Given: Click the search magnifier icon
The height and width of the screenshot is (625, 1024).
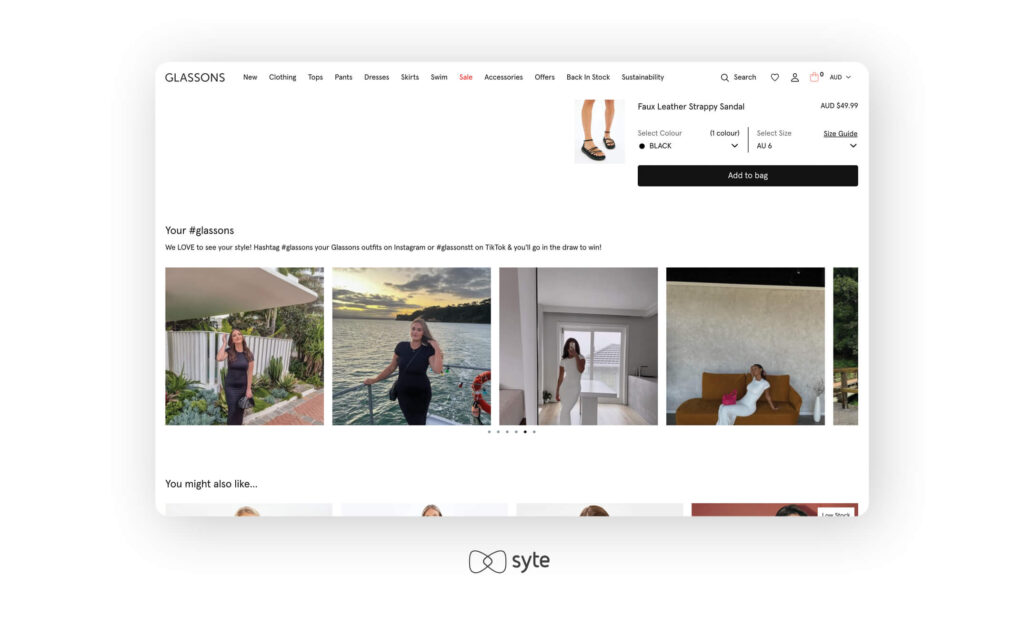Looking at the screenshot, I should pyautogui.click(x=724, y=77).
